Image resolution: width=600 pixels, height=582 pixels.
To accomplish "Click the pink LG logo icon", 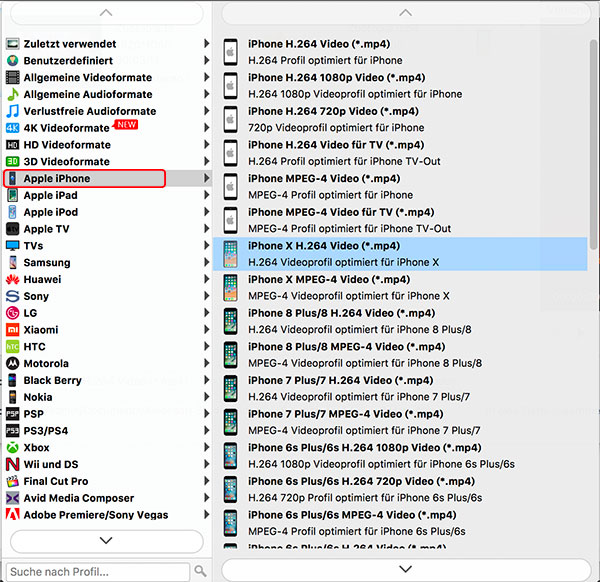I will (x=13, y=313).
